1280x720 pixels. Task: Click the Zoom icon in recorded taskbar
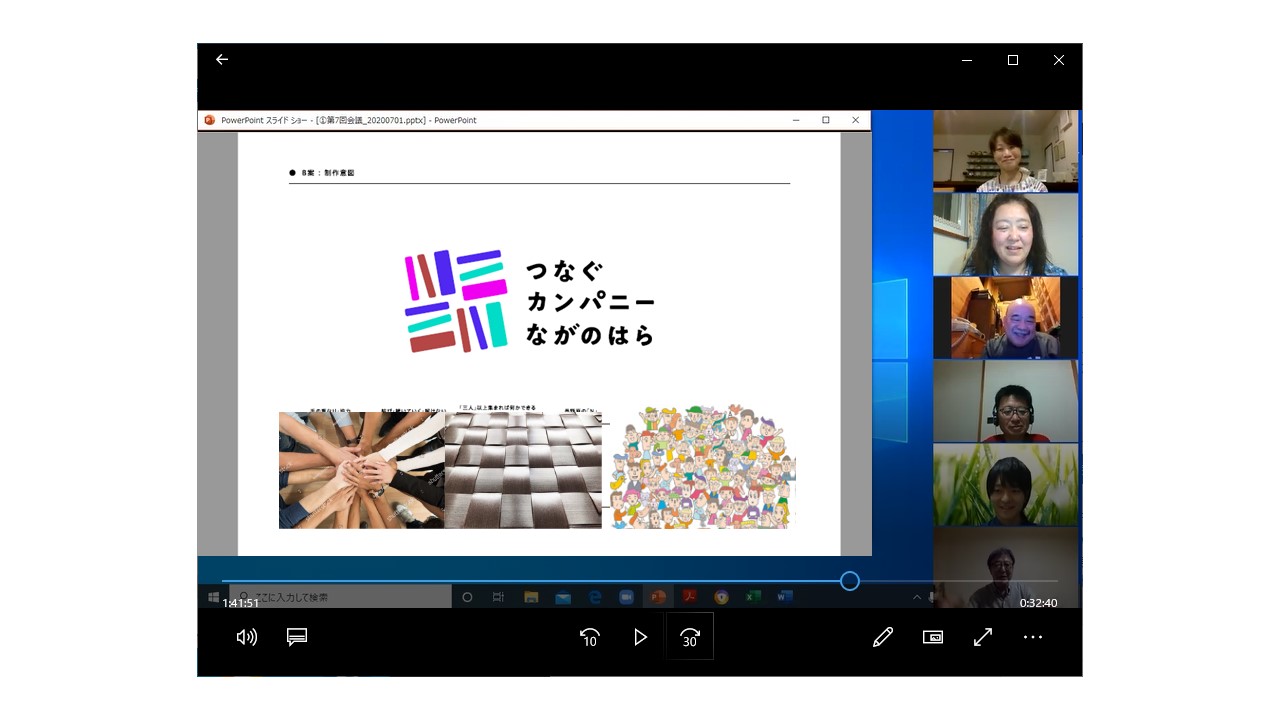626,597
